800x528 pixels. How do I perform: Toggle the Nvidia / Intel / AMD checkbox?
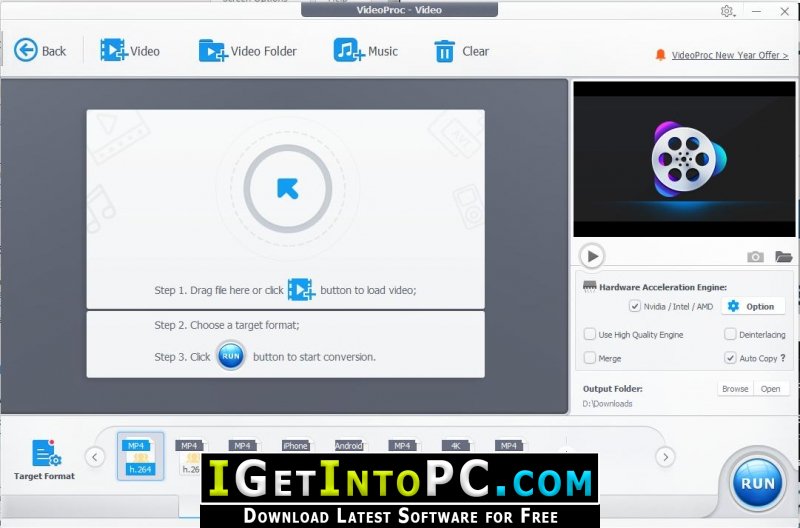coord(635,306)
